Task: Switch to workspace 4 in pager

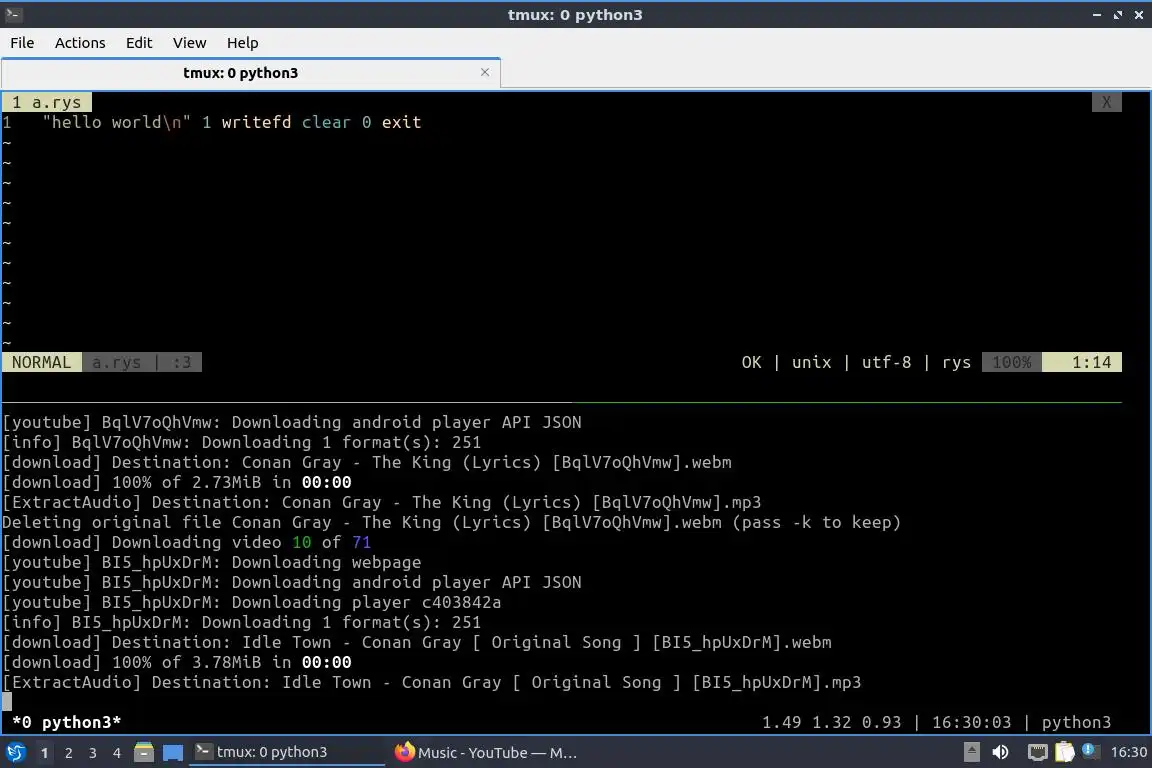Action: (x=116, y=753)
